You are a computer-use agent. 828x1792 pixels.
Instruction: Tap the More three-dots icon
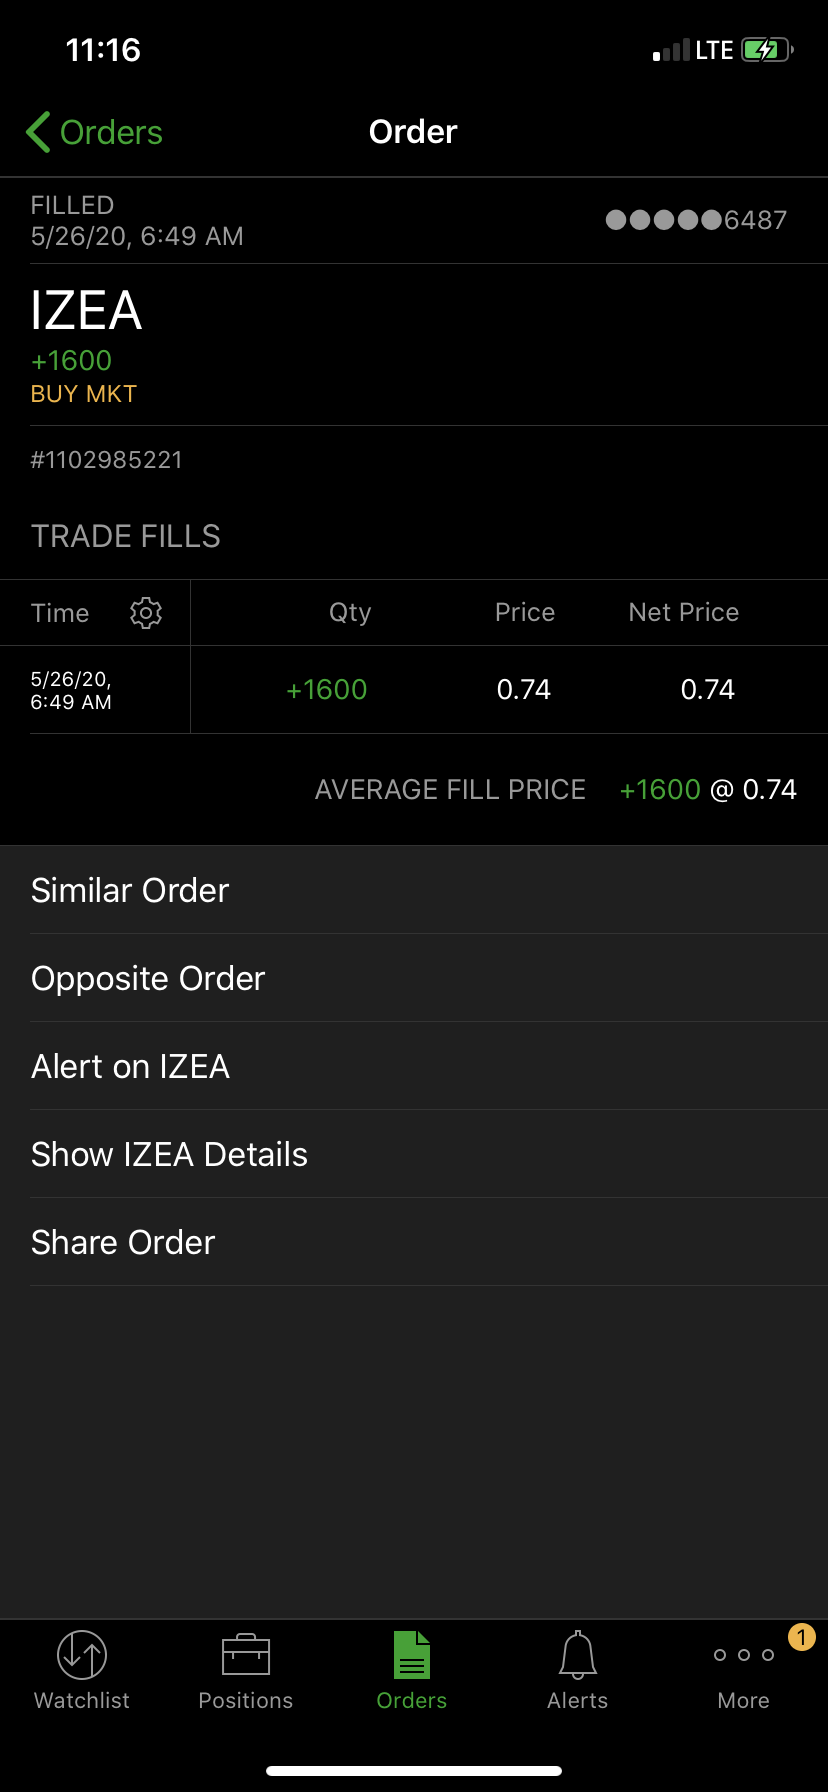tap(744, 1655)
